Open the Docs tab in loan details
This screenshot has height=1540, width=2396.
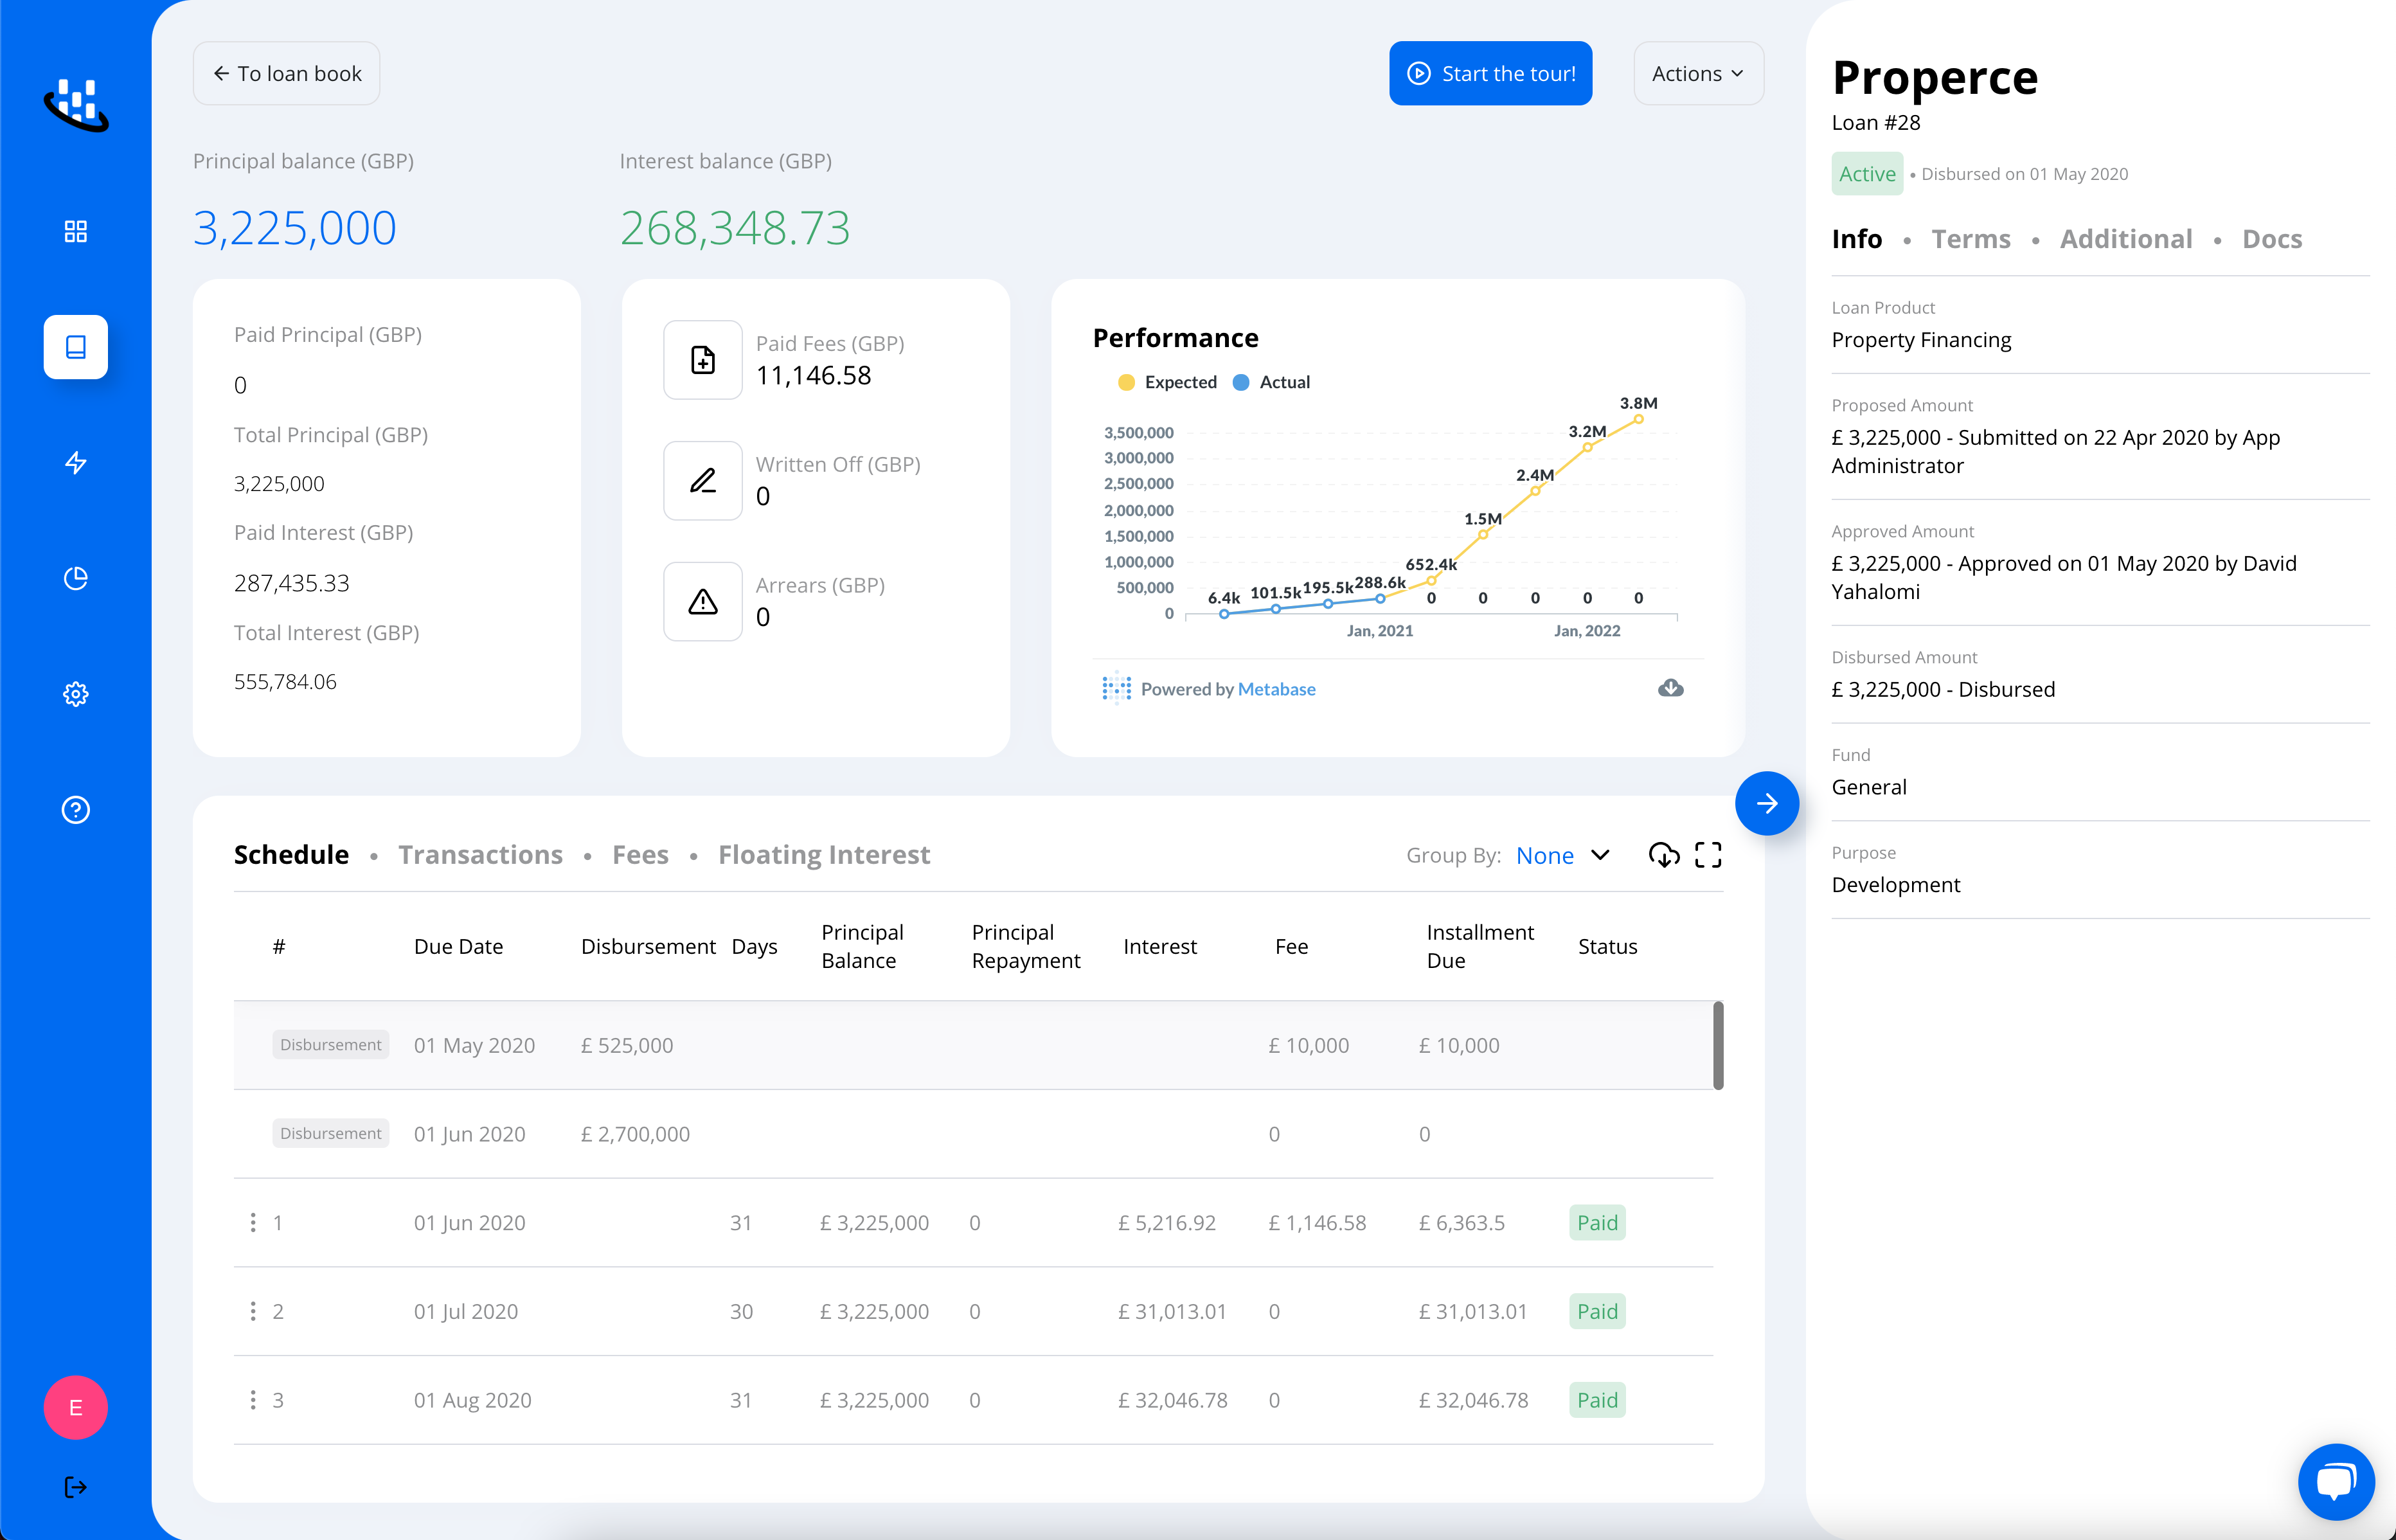(2271, 238)
